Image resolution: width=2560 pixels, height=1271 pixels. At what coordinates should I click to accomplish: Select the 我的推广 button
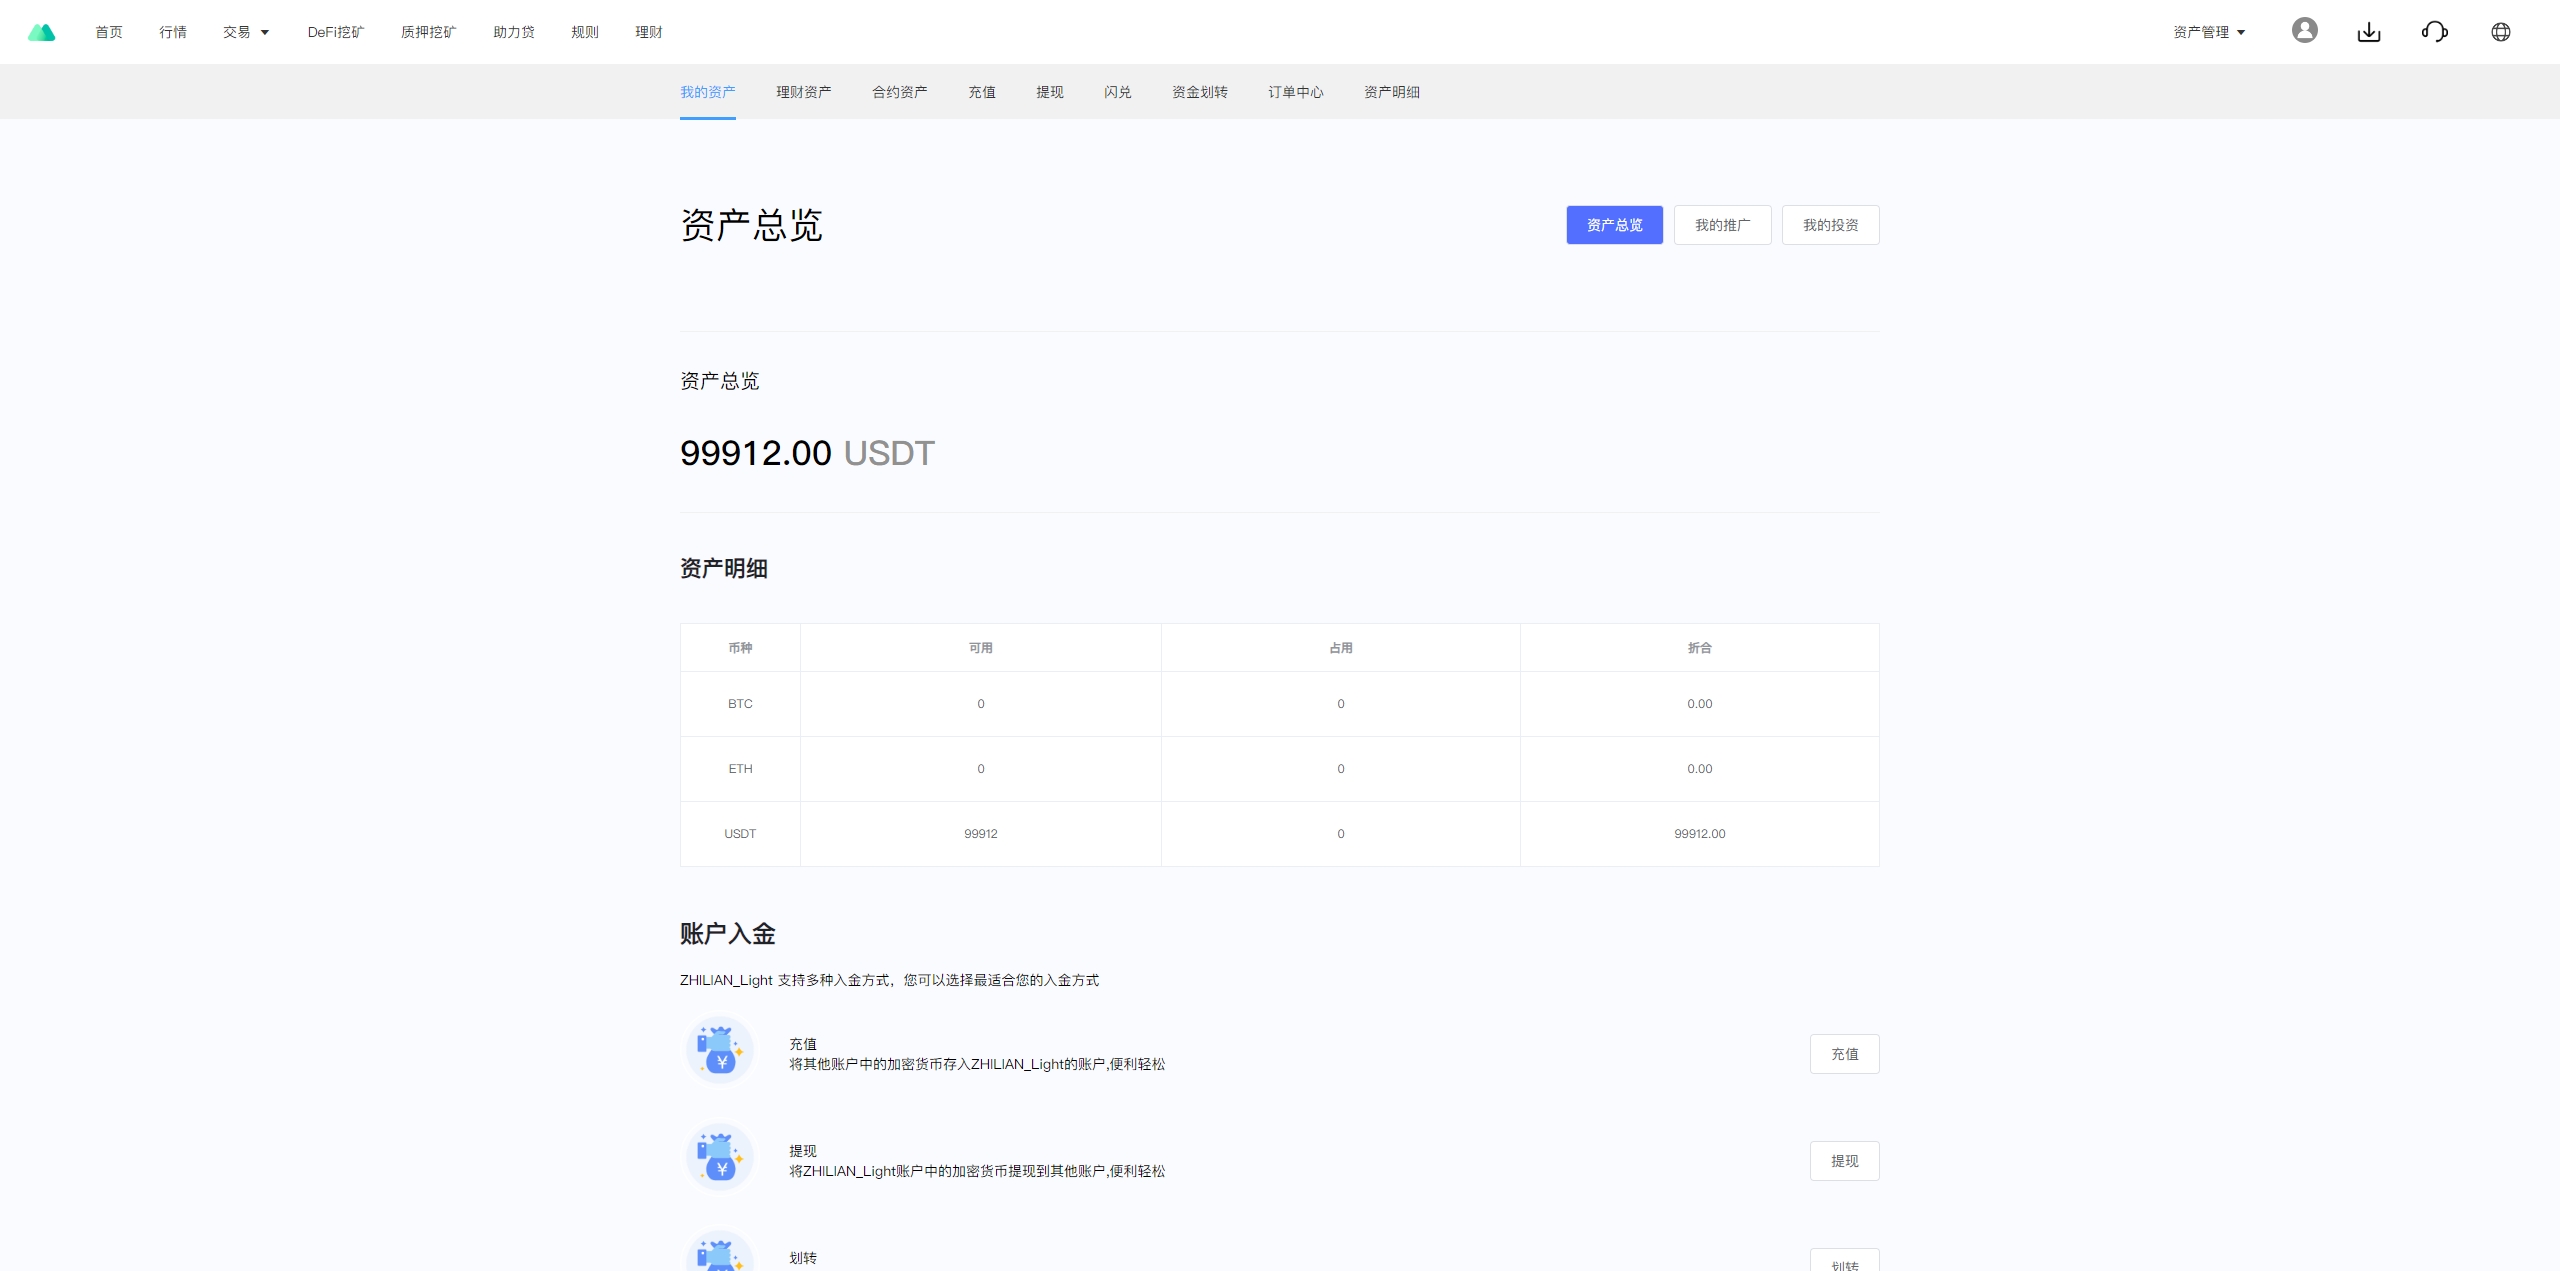[x=1722, y=225]
